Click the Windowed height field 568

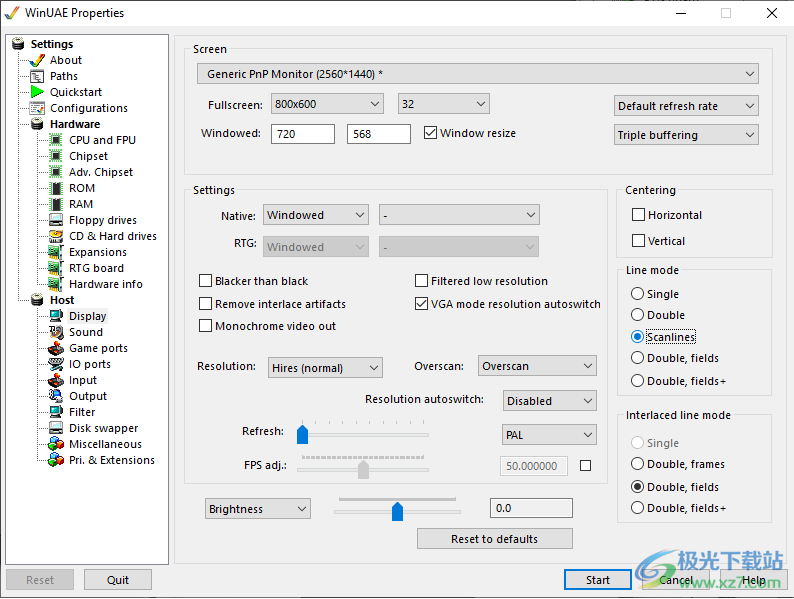[x=379, y=134]
